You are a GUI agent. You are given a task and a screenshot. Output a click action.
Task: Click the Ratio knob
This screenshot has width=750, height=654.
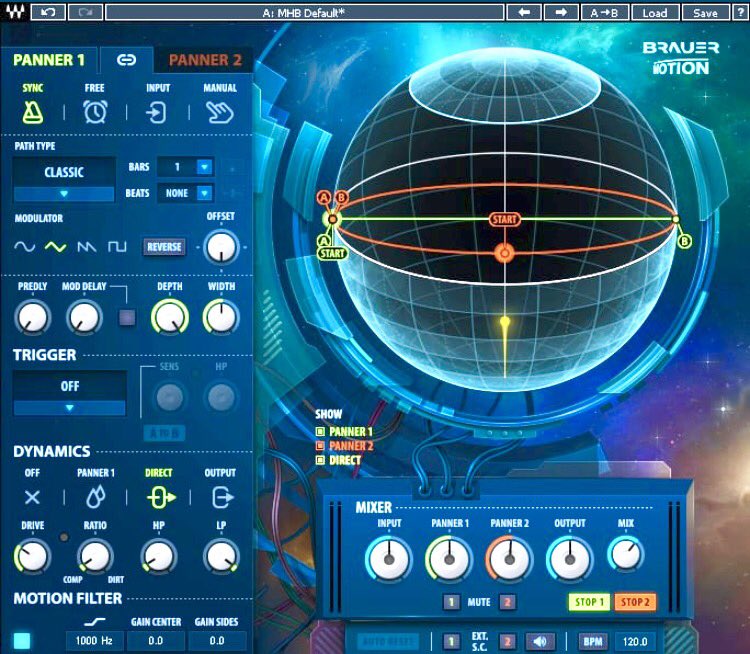(x=95, y=556)
